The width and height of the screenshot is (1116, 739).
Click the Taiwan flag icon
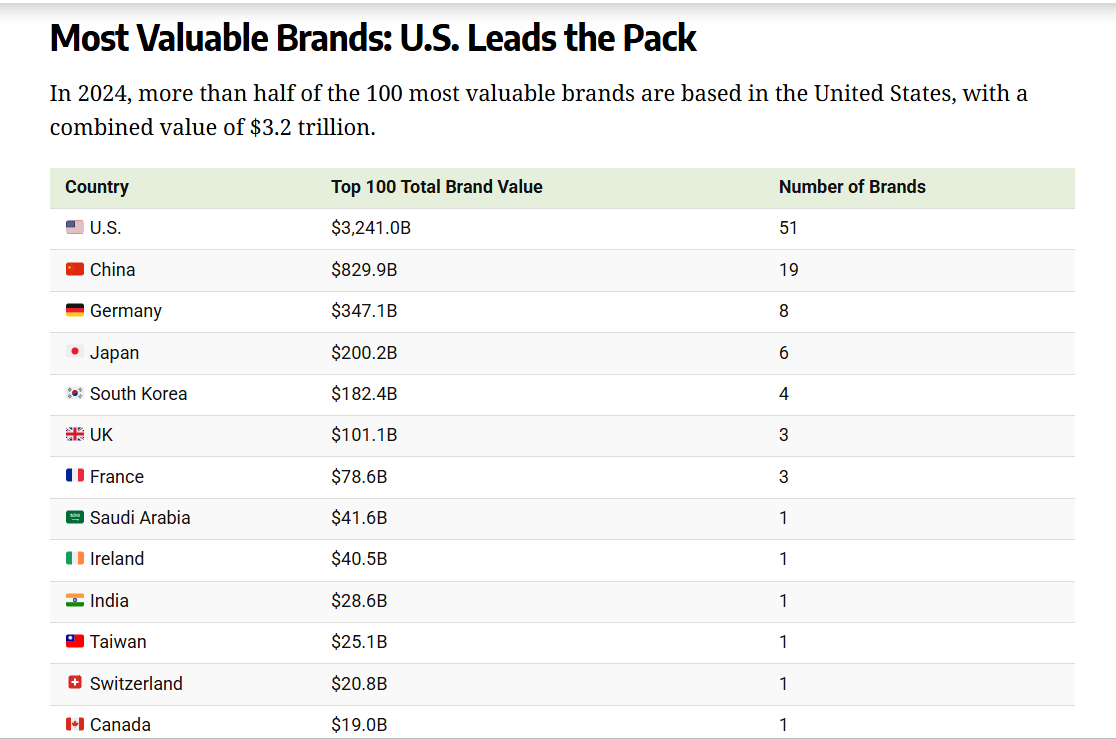pos(75,641)
